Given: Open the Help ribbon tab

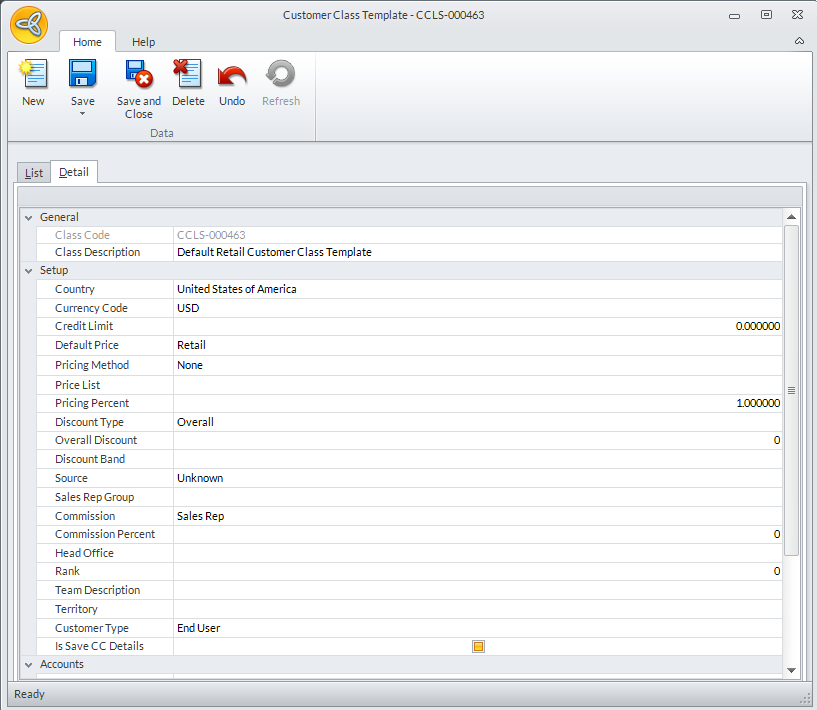Looking at the screenshot, I should (x=144, y=42).
